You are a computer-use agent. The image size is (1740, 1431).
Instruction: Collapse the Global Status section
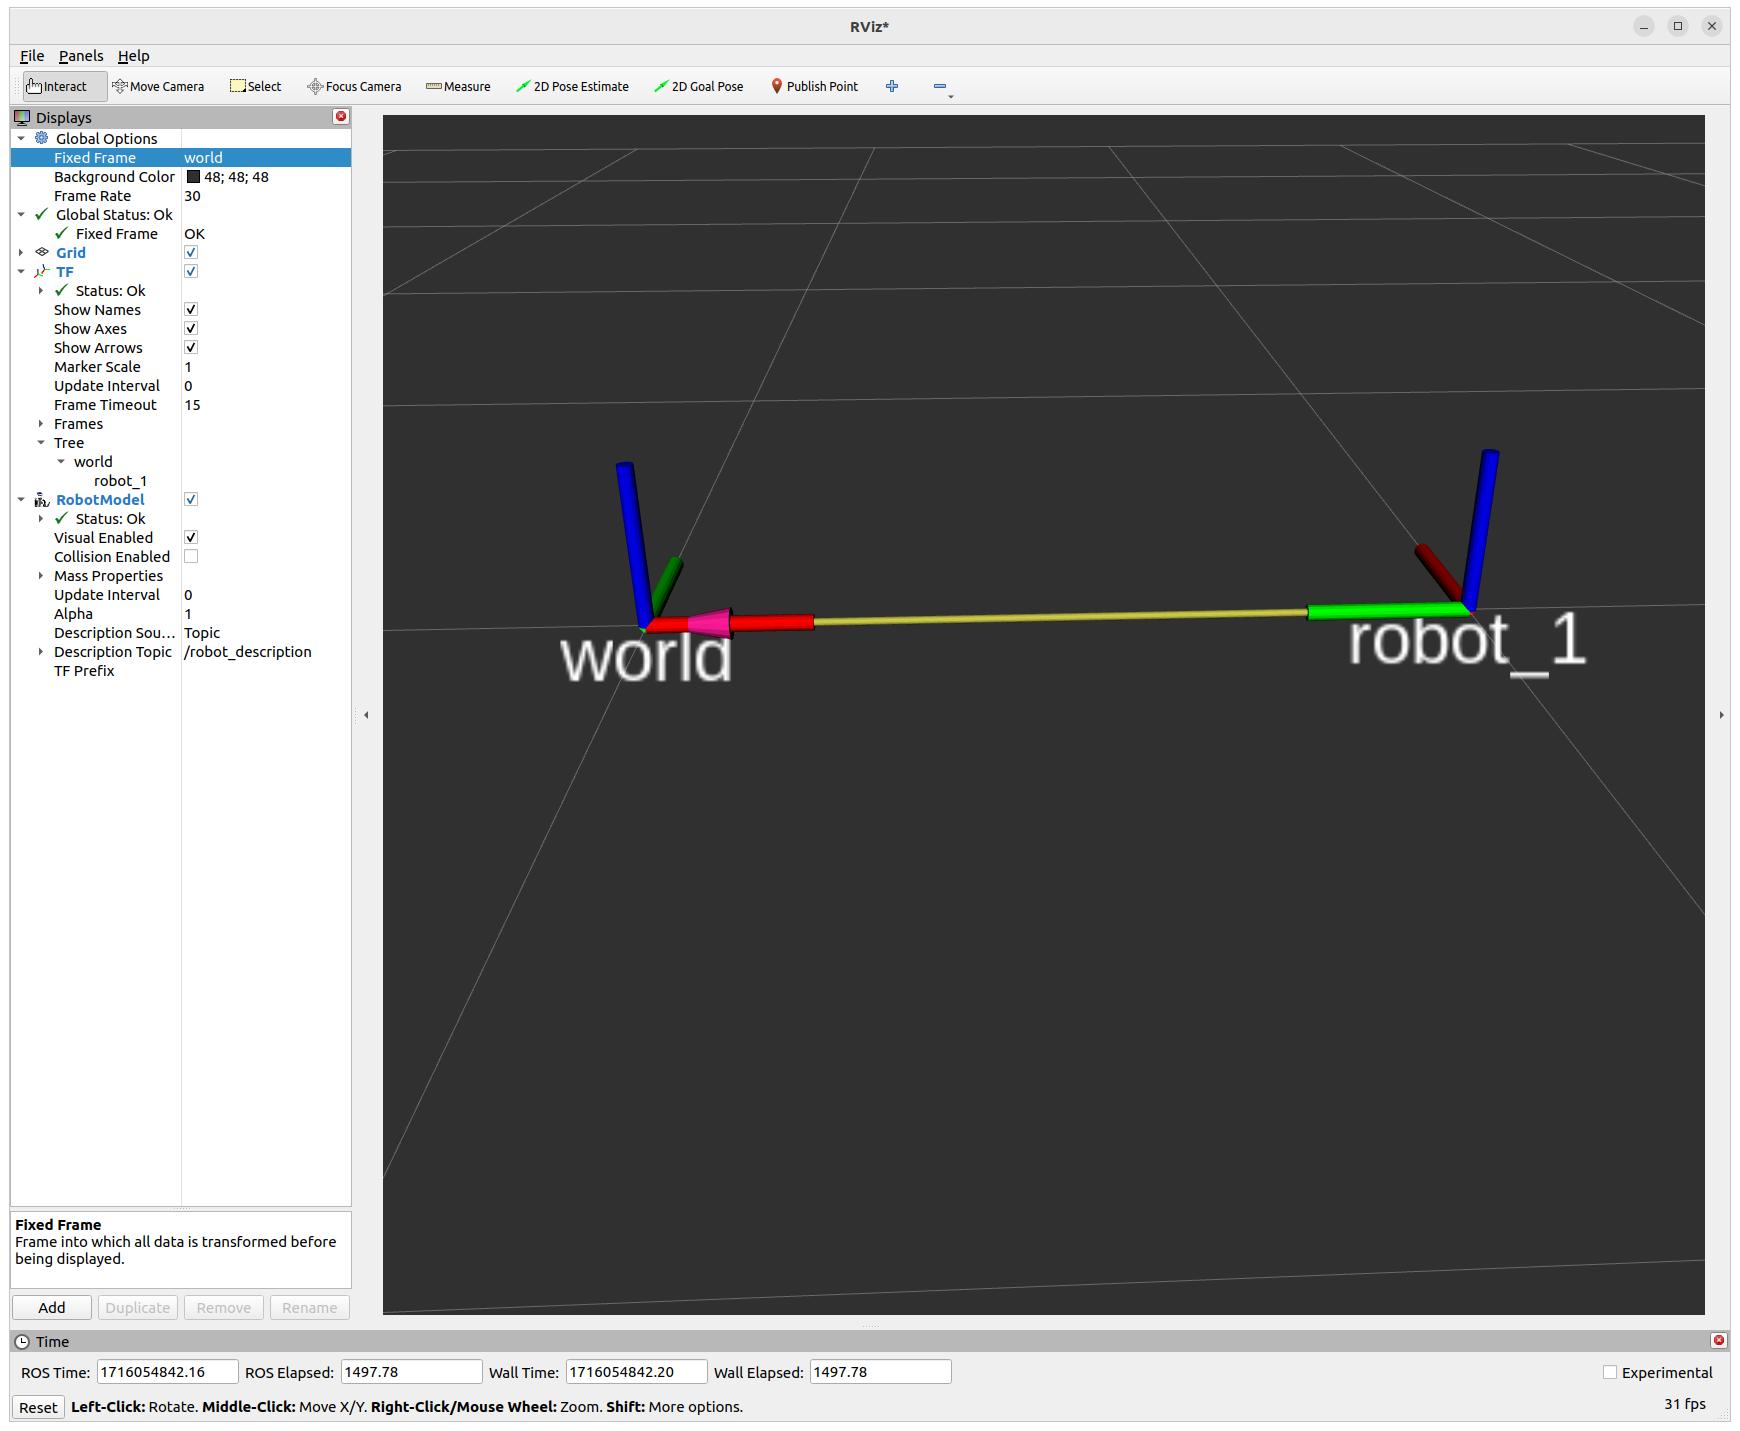pyautogui.click(x=21, y=214)
